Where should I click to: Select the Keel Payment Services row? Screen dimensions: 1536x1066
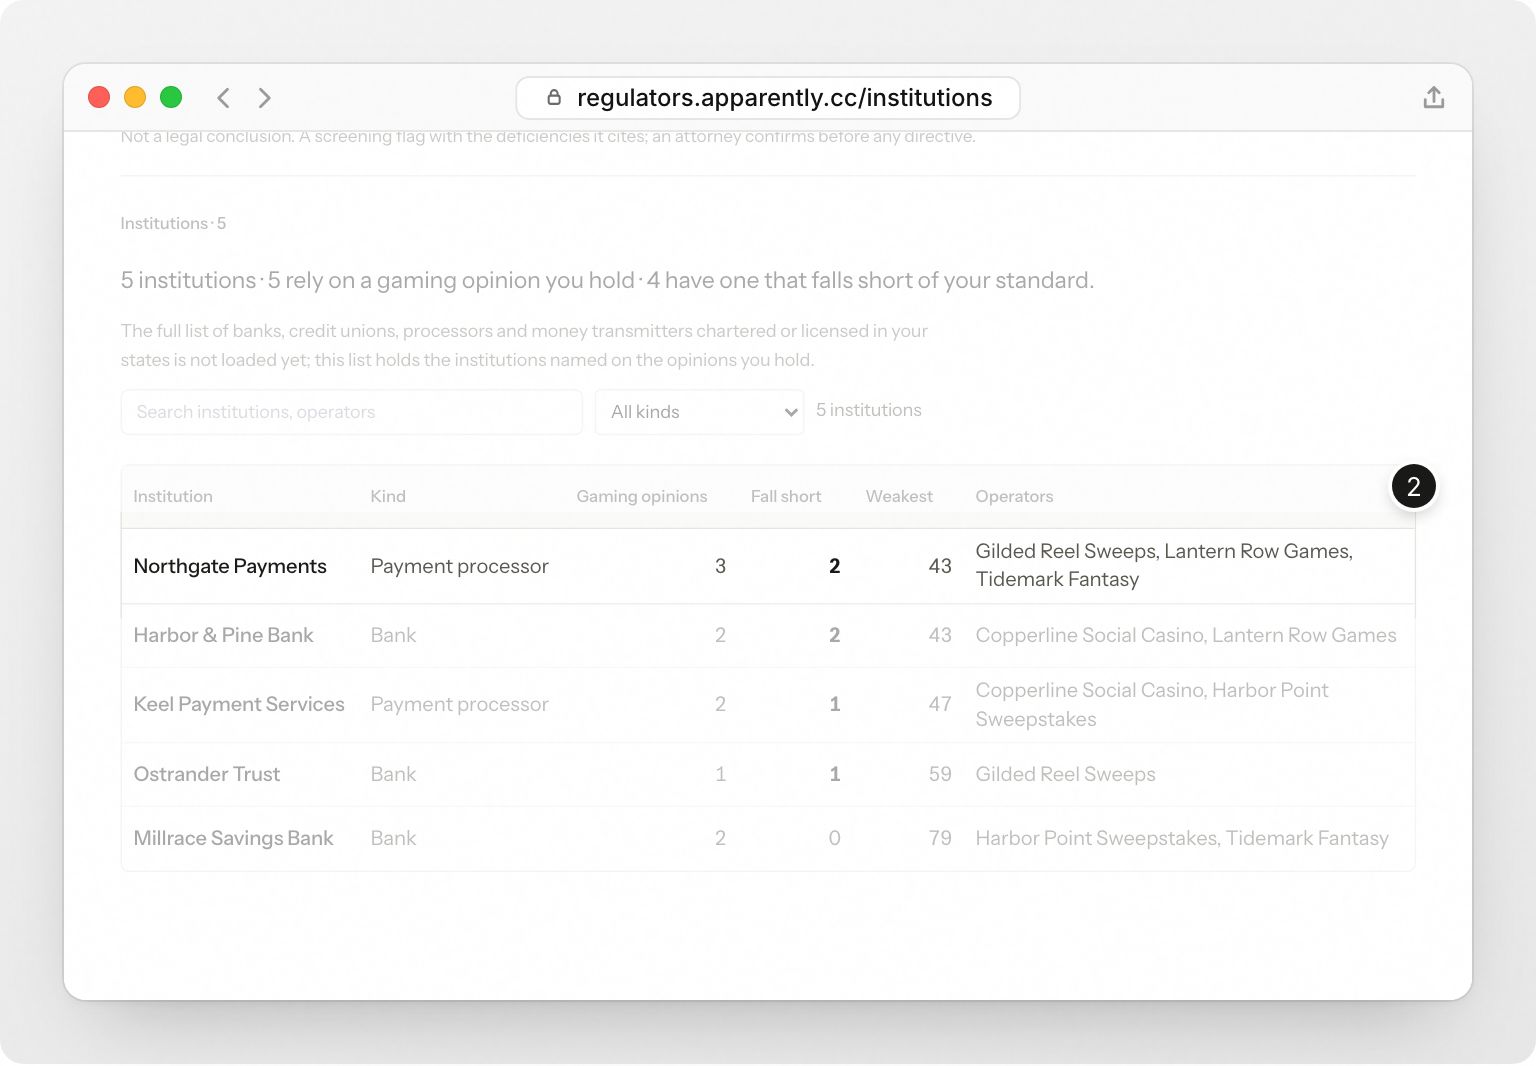click(x=768, y=705)
